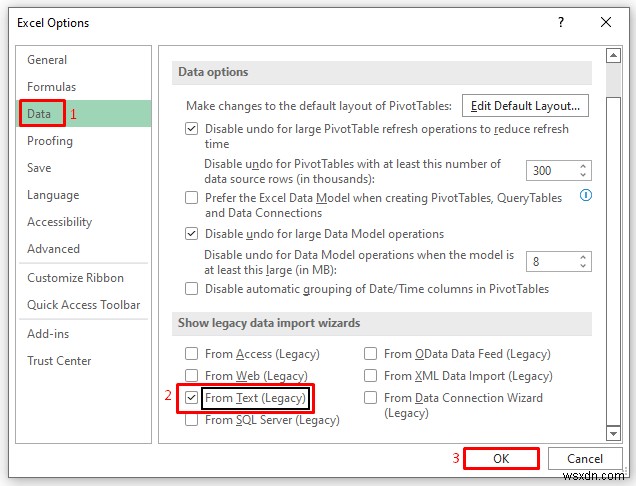Increase the PivotTable rows value 300
This screenshot has width=636, height=486.
[583, 166]
